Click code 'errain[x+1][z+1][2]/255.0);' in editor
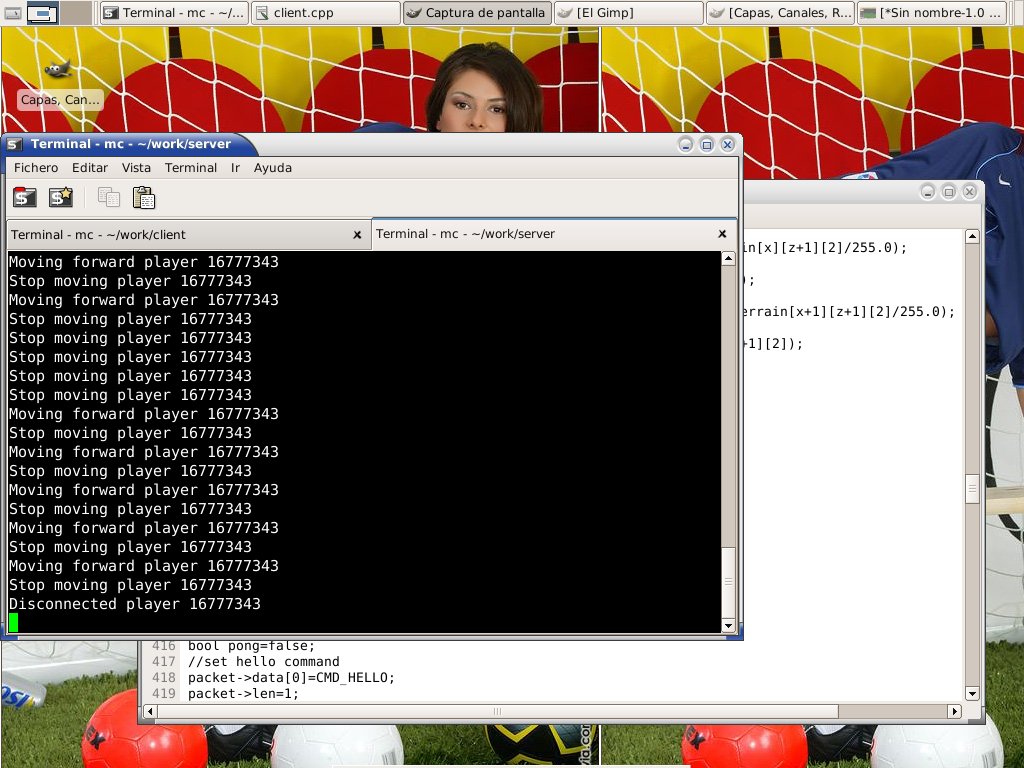 click(850, 312)
